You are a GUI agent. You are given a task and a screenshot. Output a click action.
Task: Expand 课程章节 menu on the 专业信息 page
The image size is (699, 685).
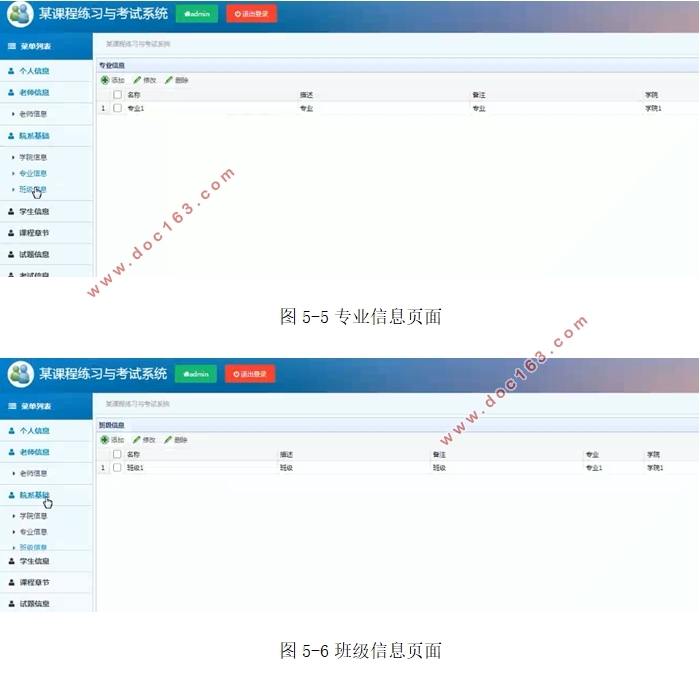[x=46, y=233]
